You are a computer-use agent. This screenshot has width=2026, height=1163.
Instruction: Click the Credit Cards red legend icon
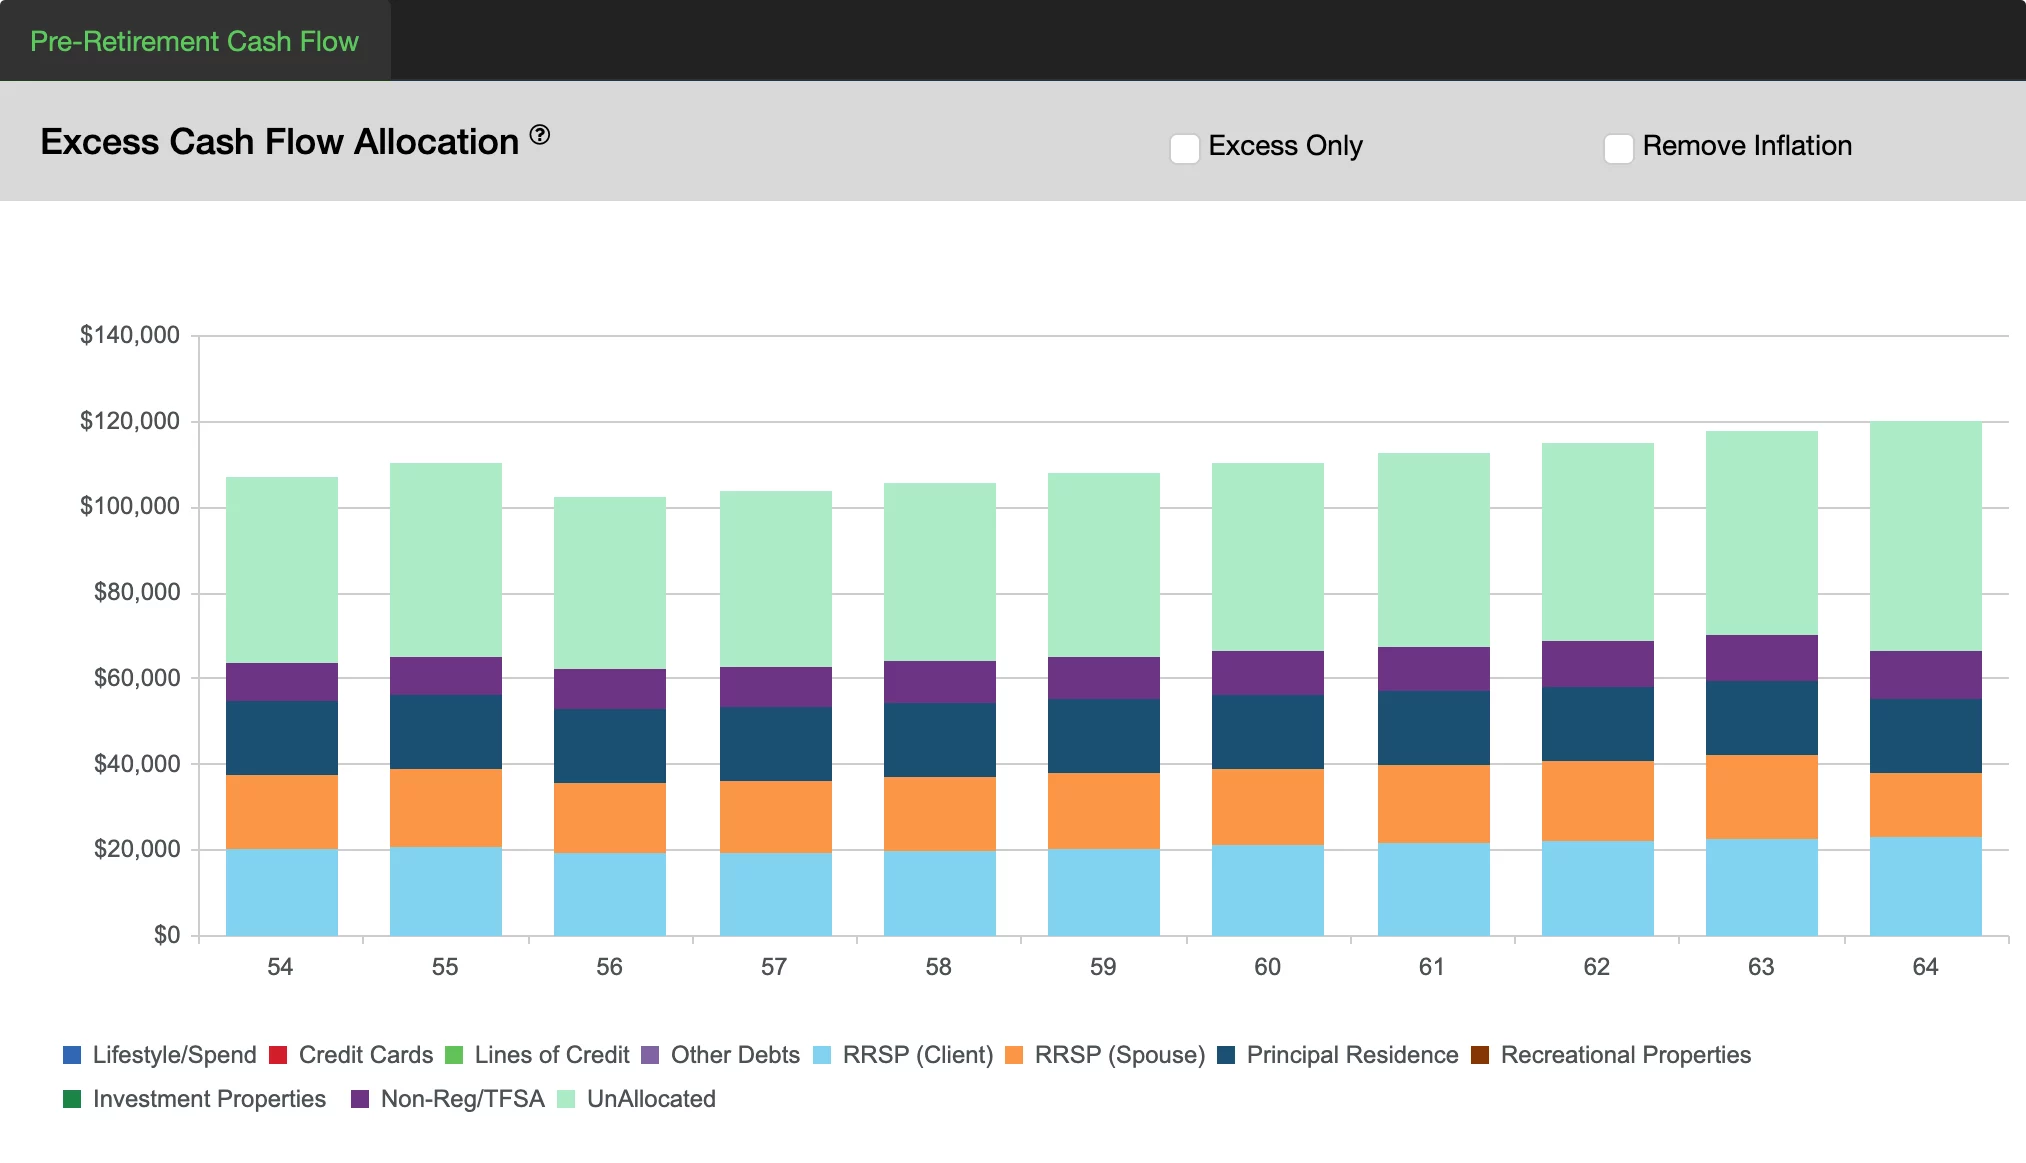(278, 1055)
